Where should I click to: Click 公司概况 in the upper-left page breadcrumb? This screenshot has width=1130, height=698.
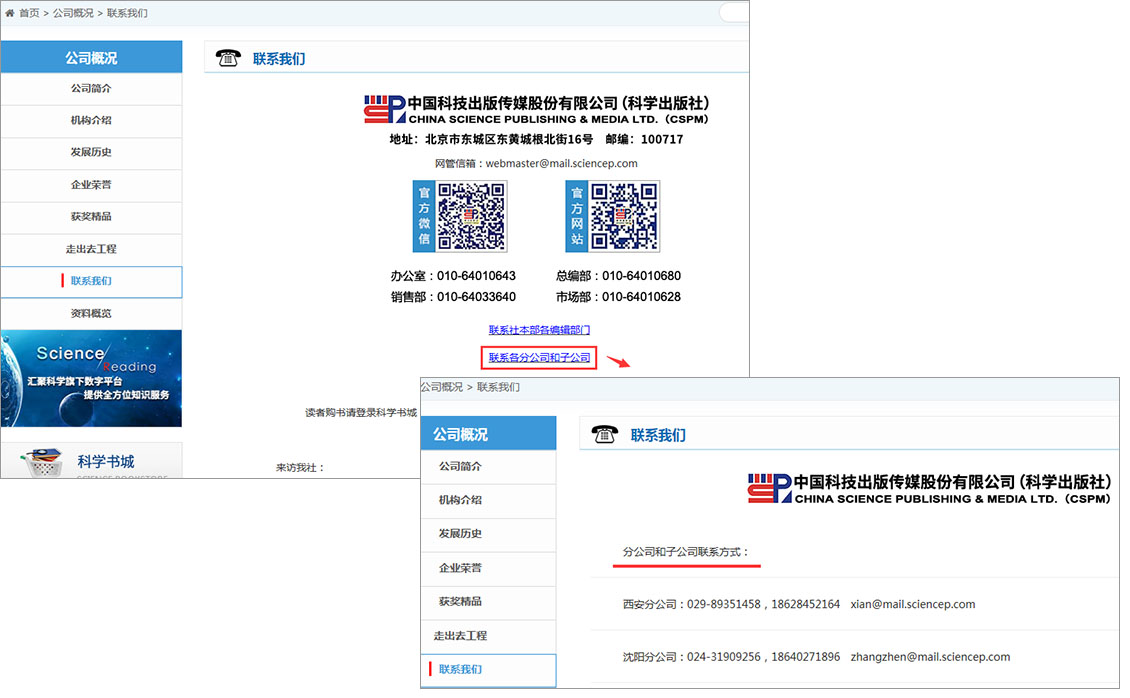tap(73, 13)
